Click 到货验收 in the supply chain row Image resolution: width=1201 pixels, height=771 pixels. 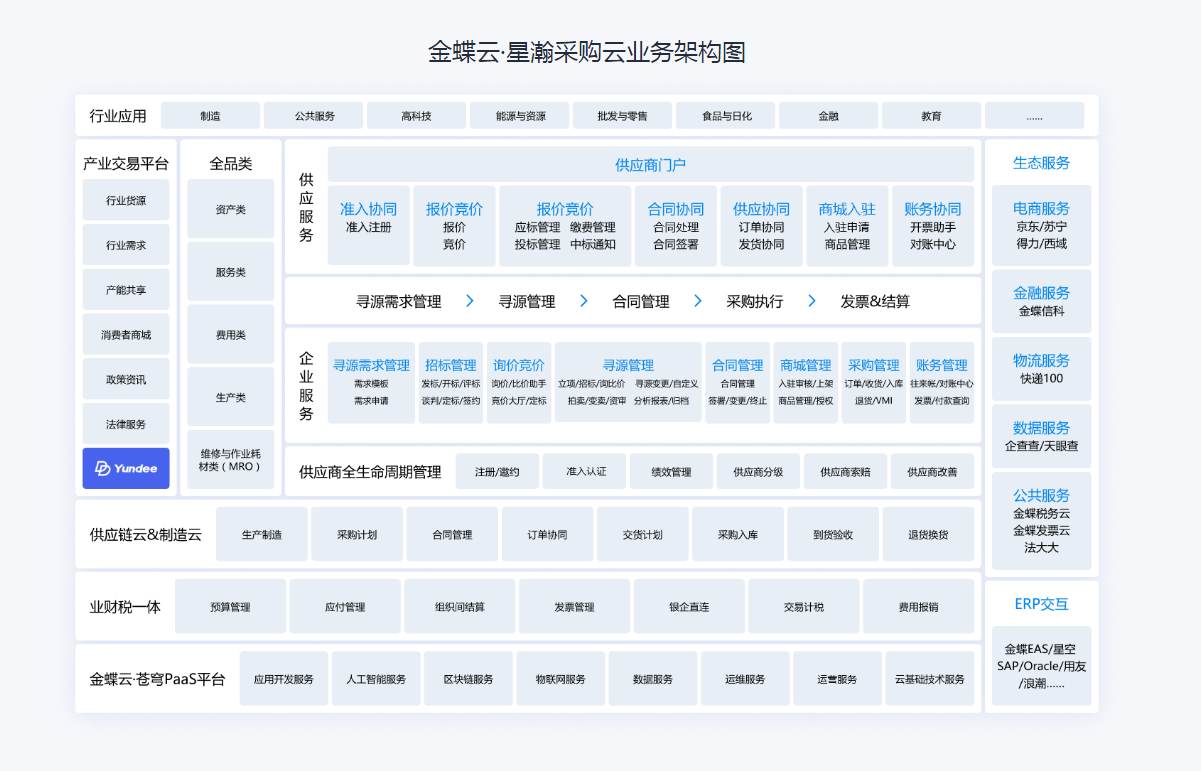[833, 534]
